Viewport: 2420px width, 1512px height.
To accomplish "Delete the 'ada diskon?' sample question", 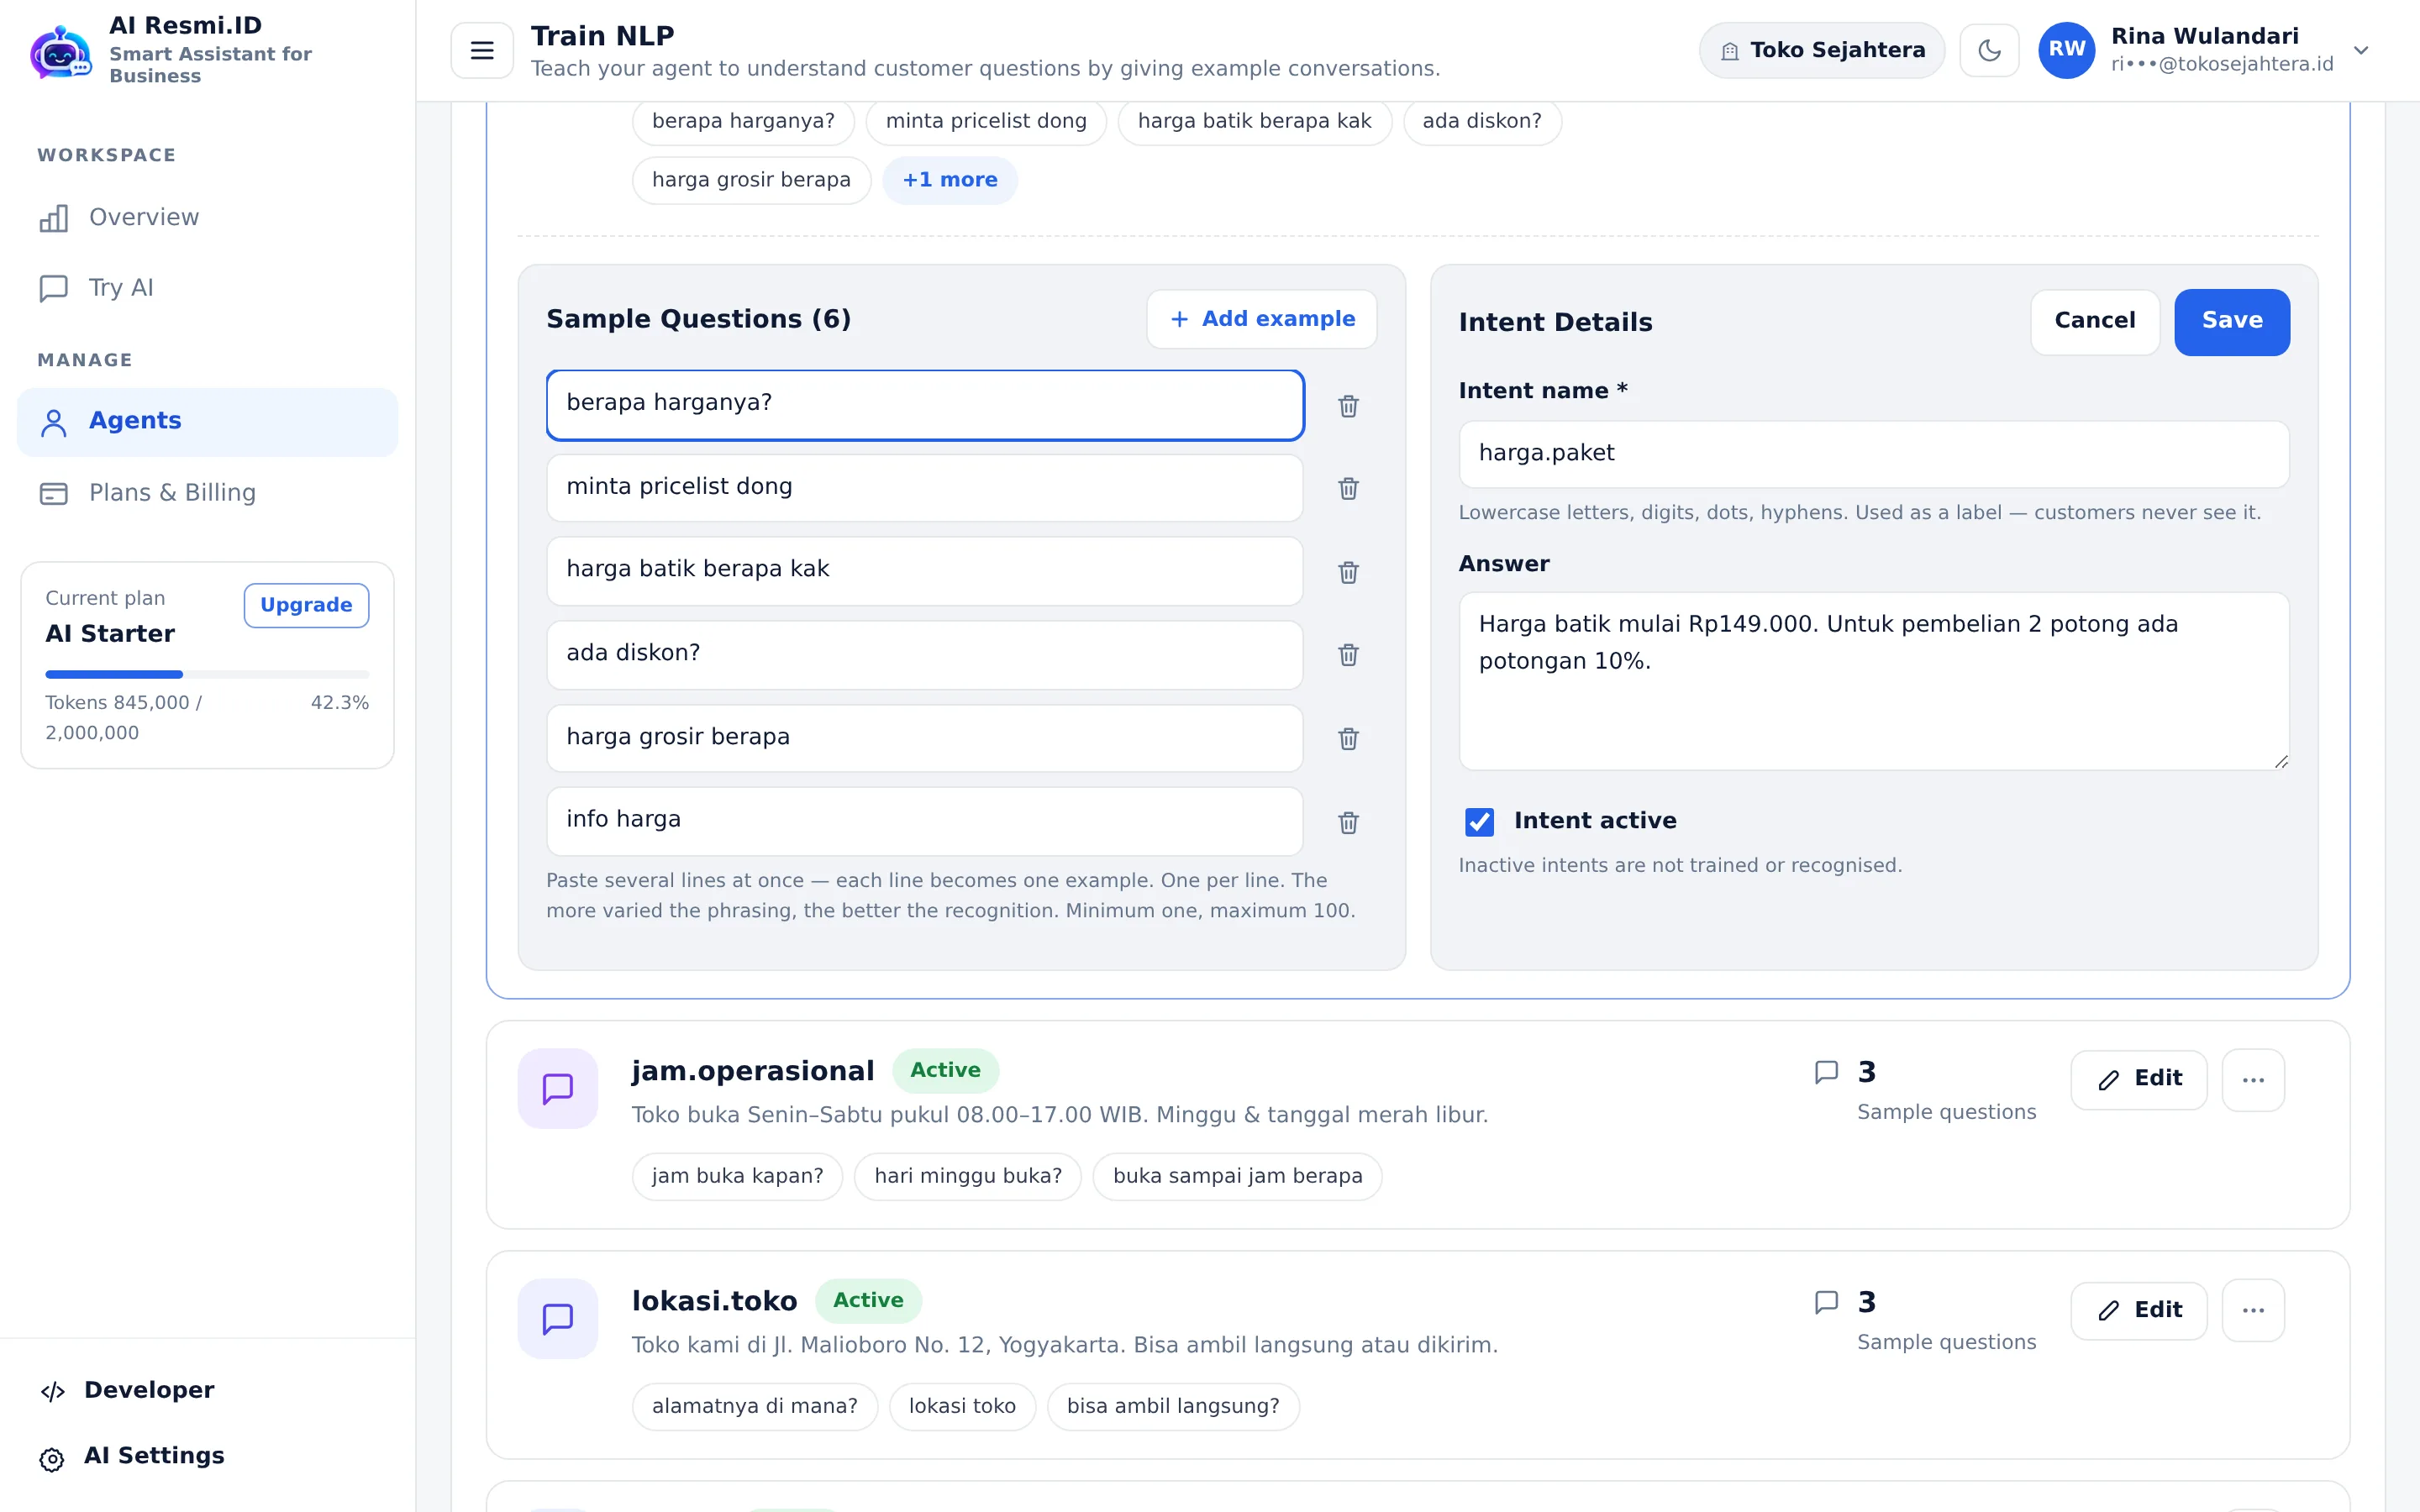I will 1348,655.
